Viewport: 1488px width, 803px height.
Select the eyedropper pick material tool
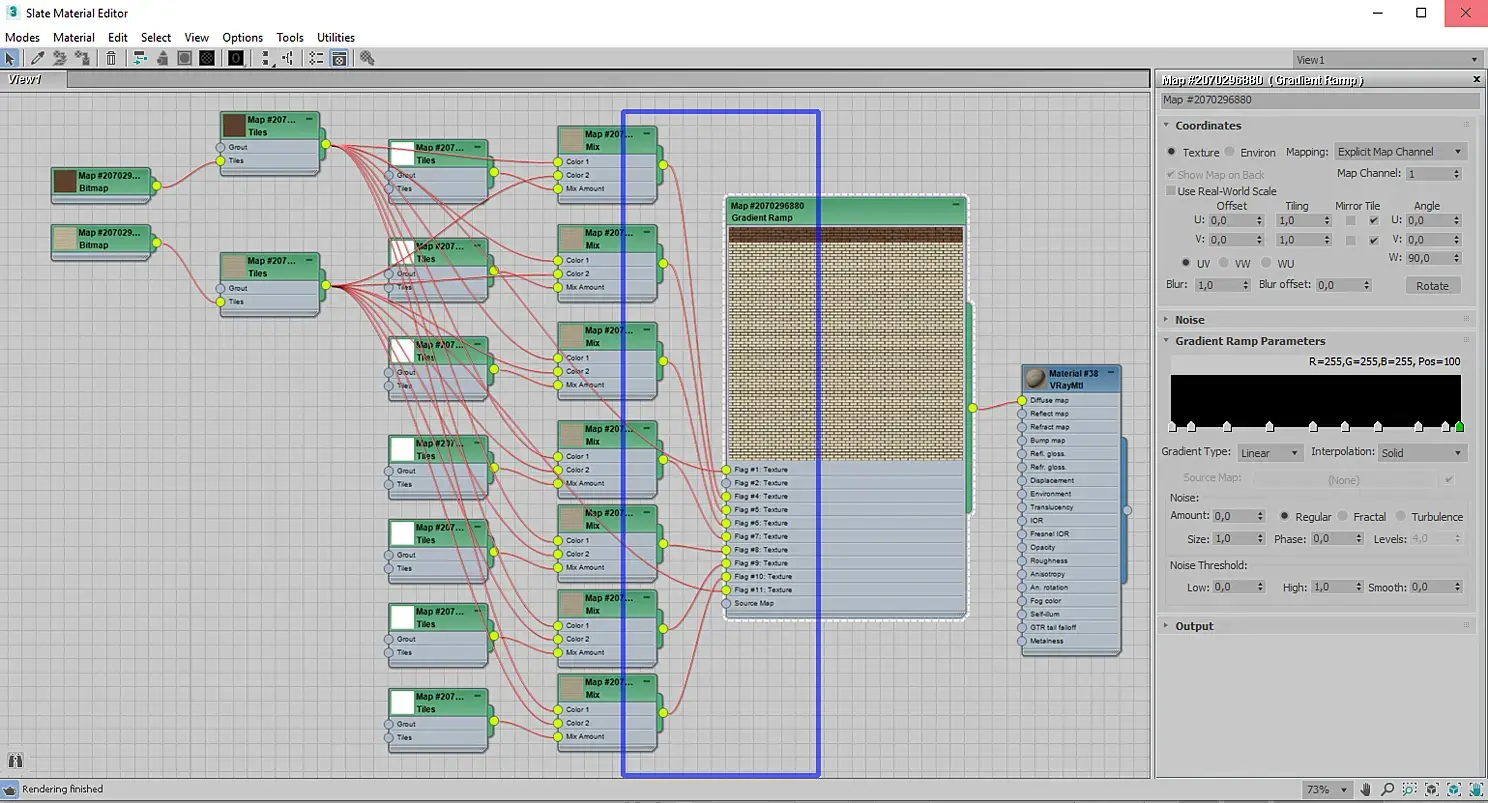point(37,59)
